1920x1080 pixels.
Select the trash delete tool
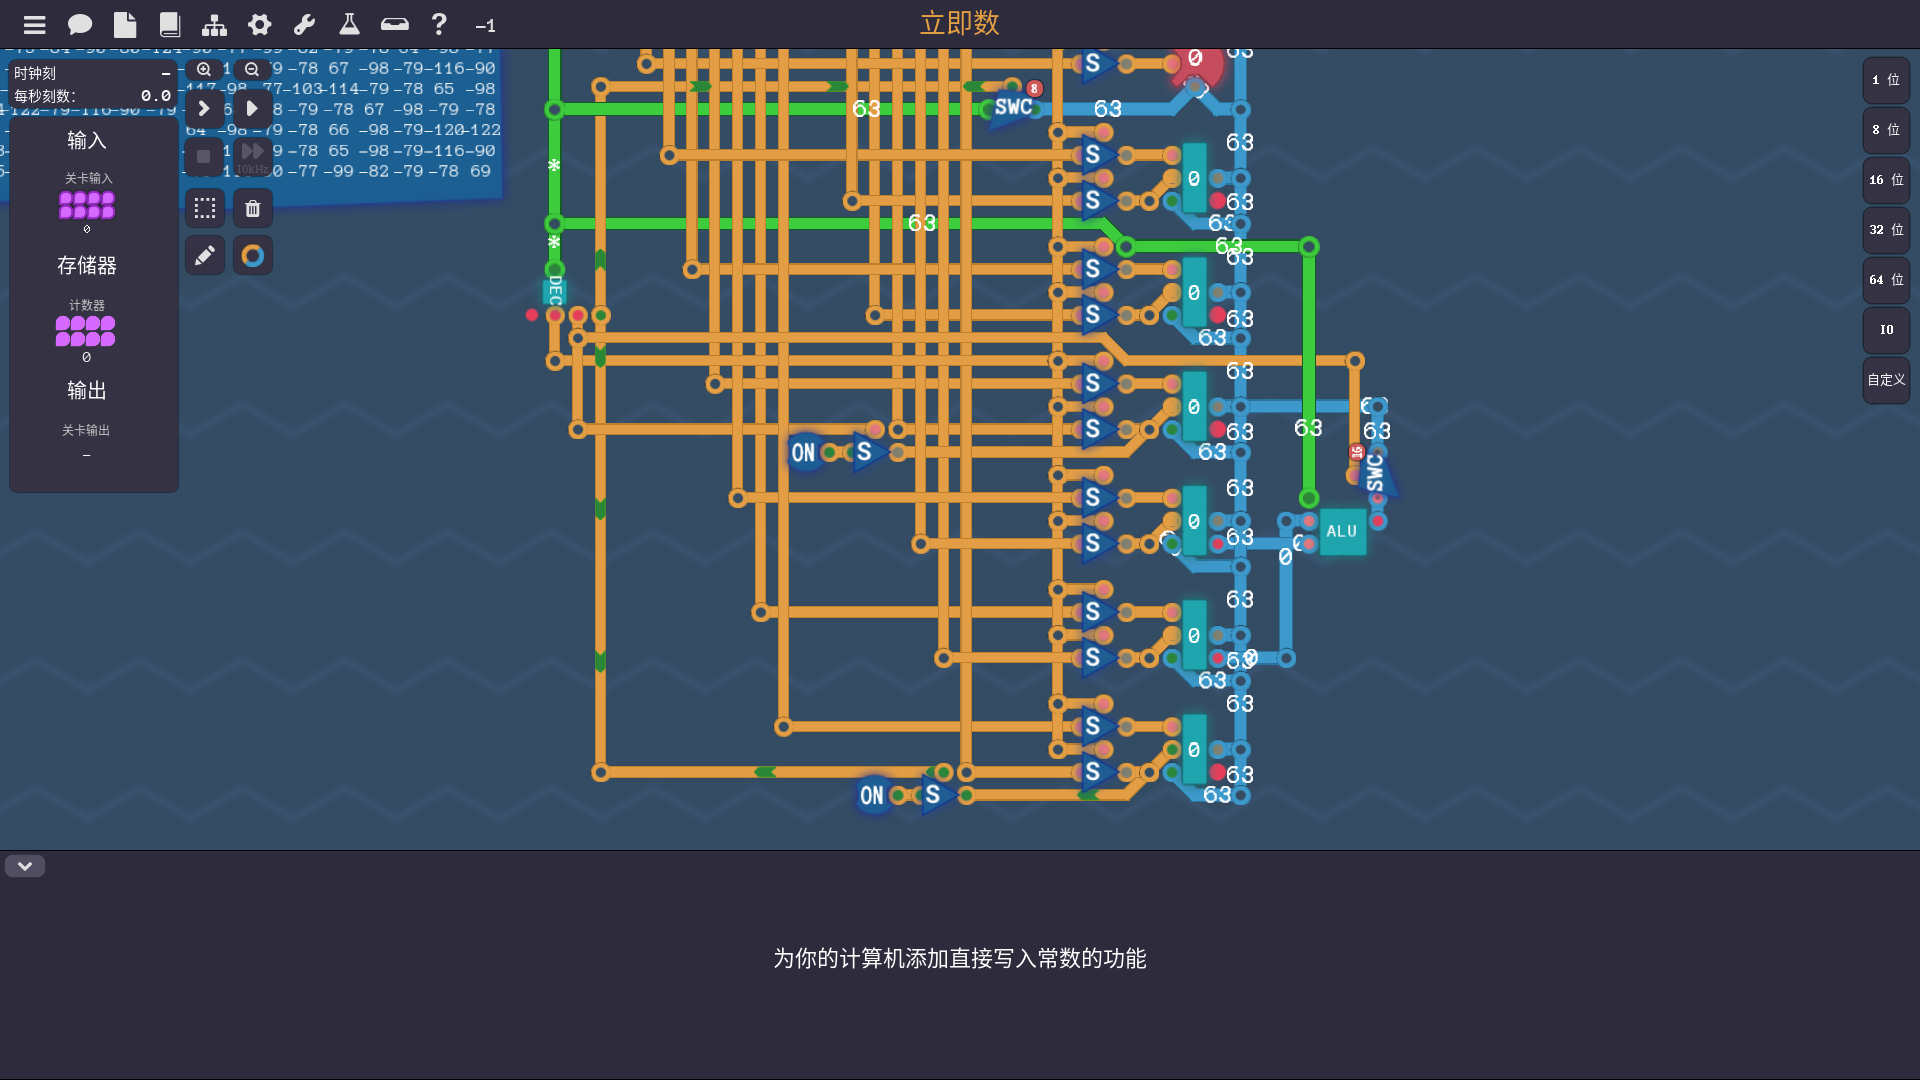click(x=253, y=208)
